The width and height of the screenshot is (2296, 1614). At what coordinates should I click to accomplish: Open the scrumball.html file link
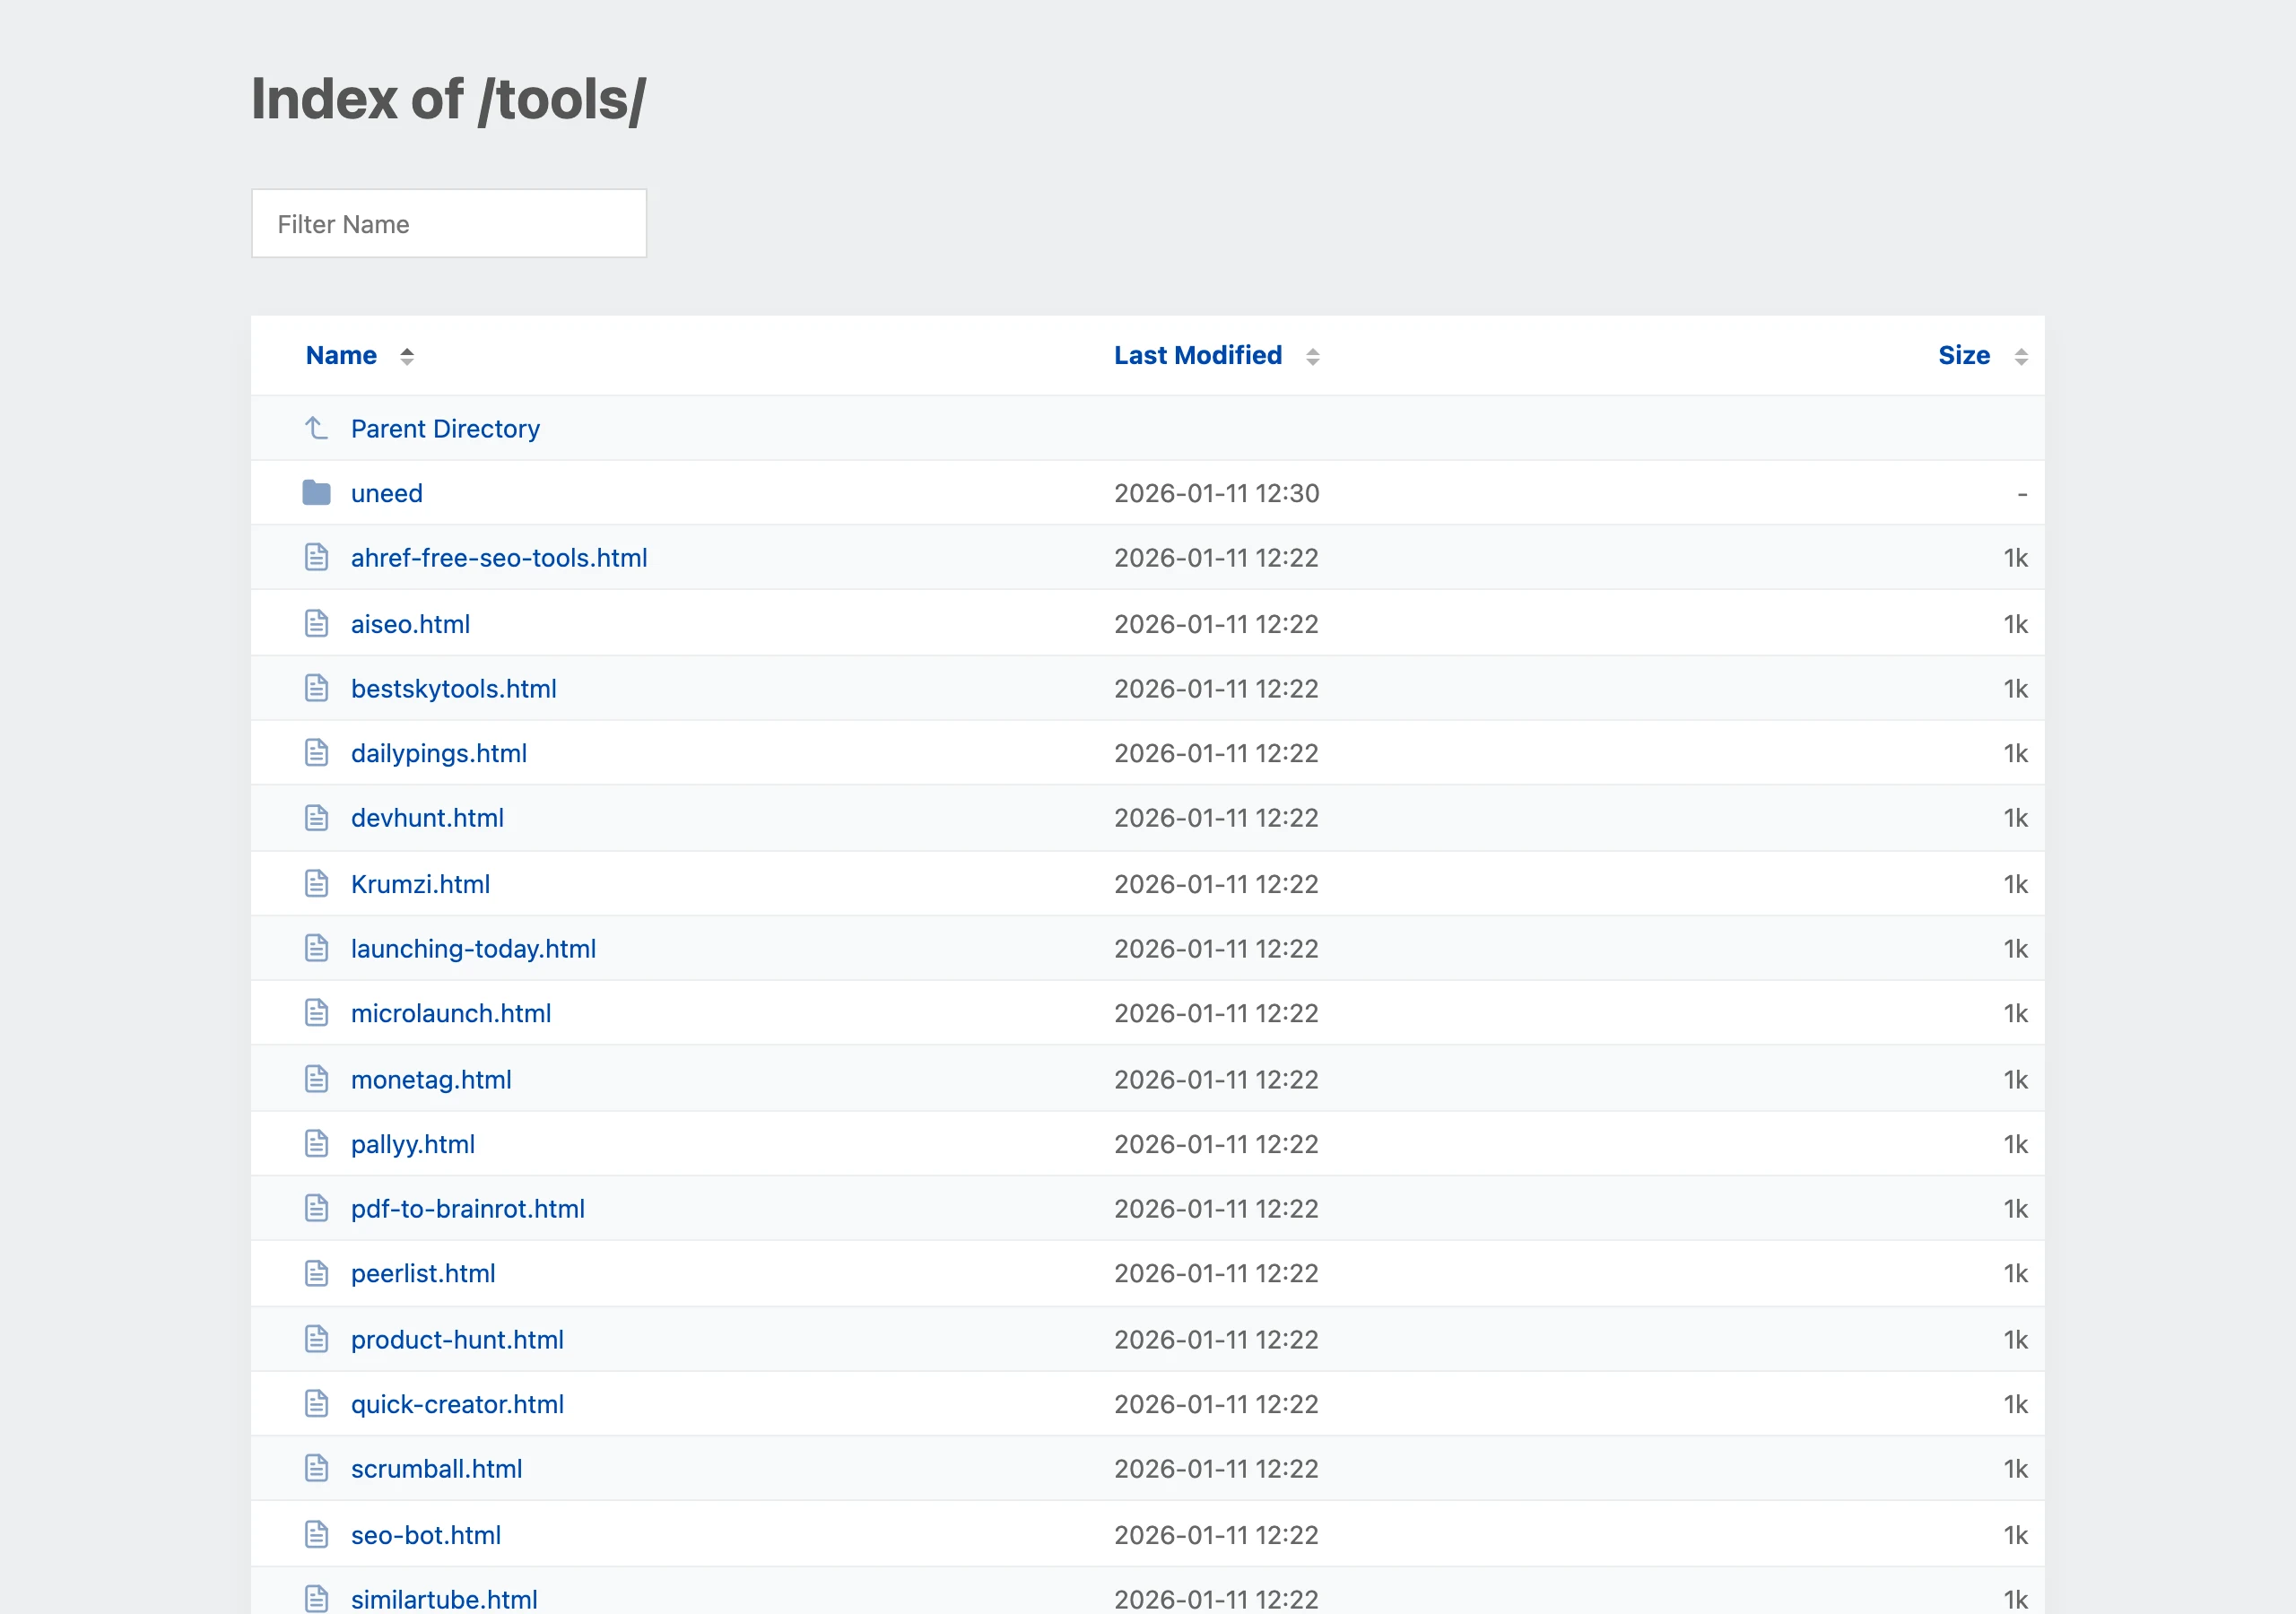click(436, 1469)
